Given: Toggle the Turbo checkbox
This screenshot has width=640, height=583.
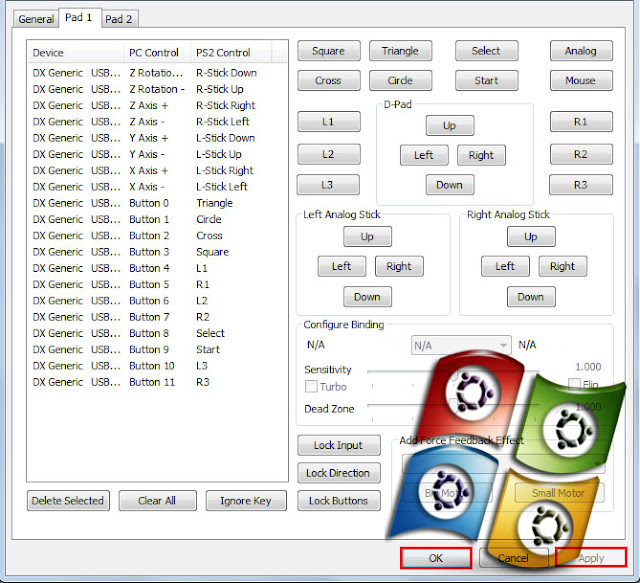Looking at the screenshot, I should tap(326, 387).
